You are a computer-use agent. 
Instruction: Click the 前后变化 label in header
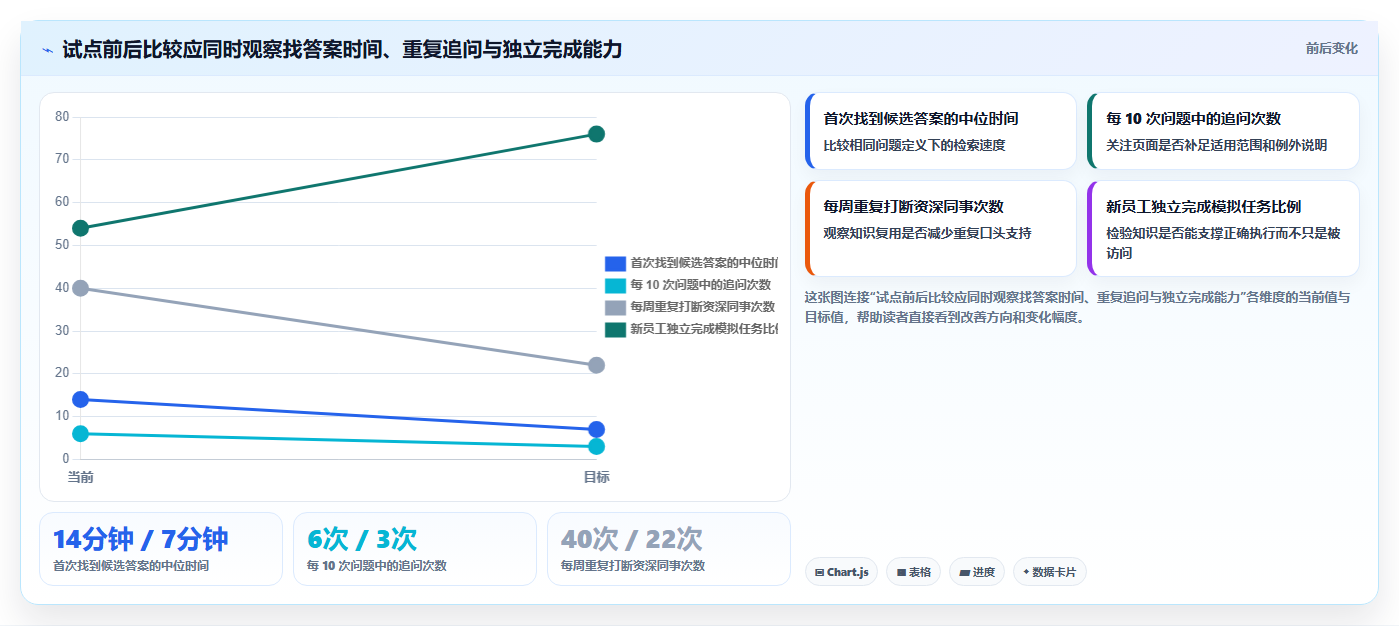click(1331, 48)
